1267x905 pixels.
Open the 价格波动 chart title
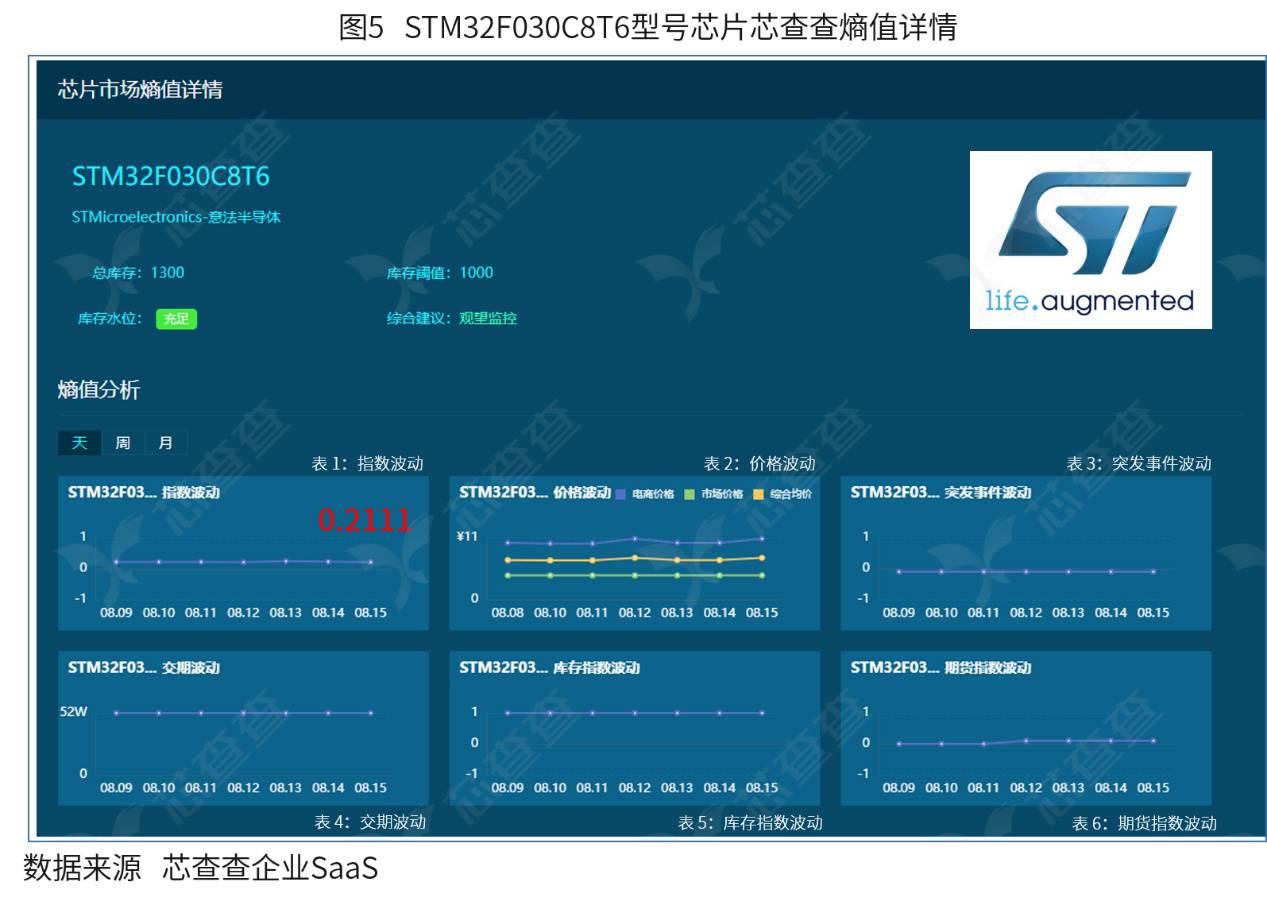tap(535, 492)
